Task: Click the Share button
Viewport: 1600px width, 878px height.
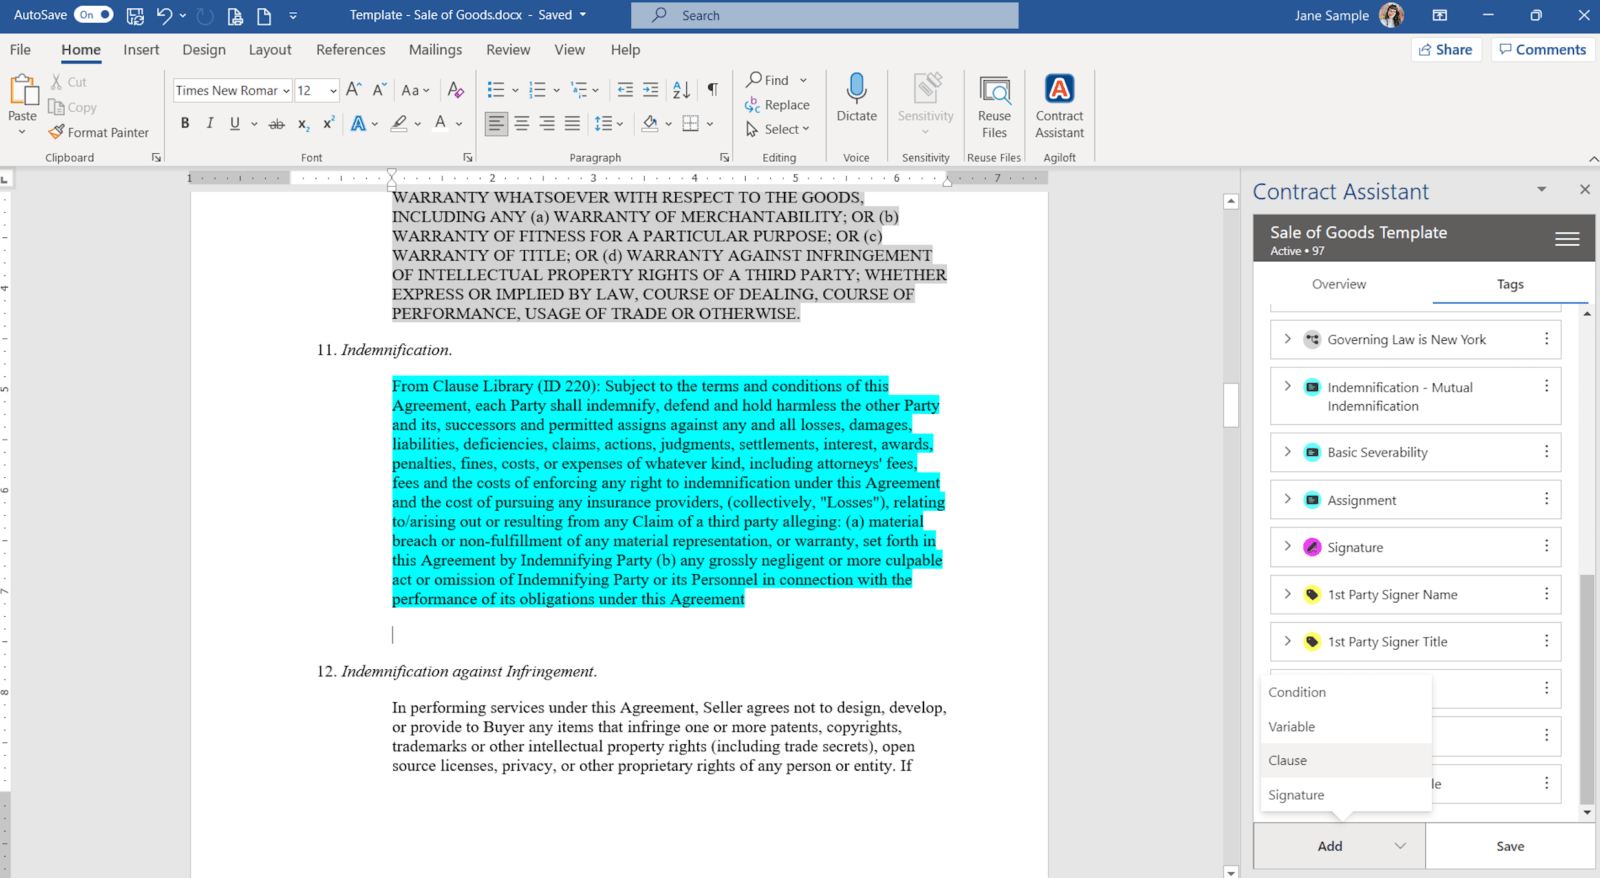Action: (1445, 50)
